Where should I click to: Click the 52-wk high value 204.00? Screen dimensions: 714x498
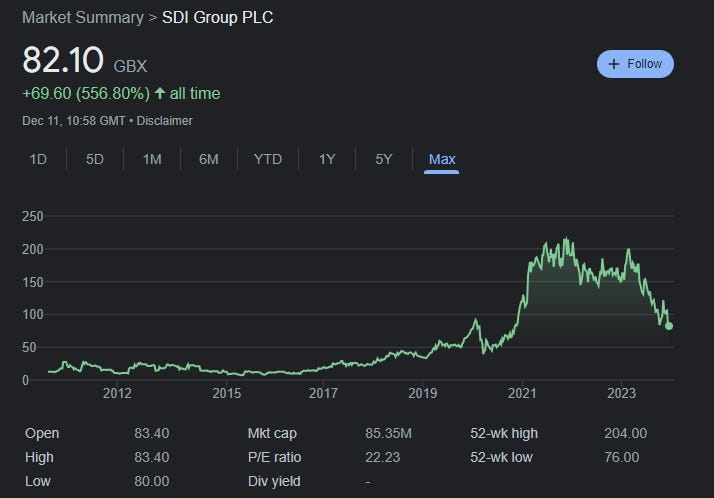pos(626,433)
